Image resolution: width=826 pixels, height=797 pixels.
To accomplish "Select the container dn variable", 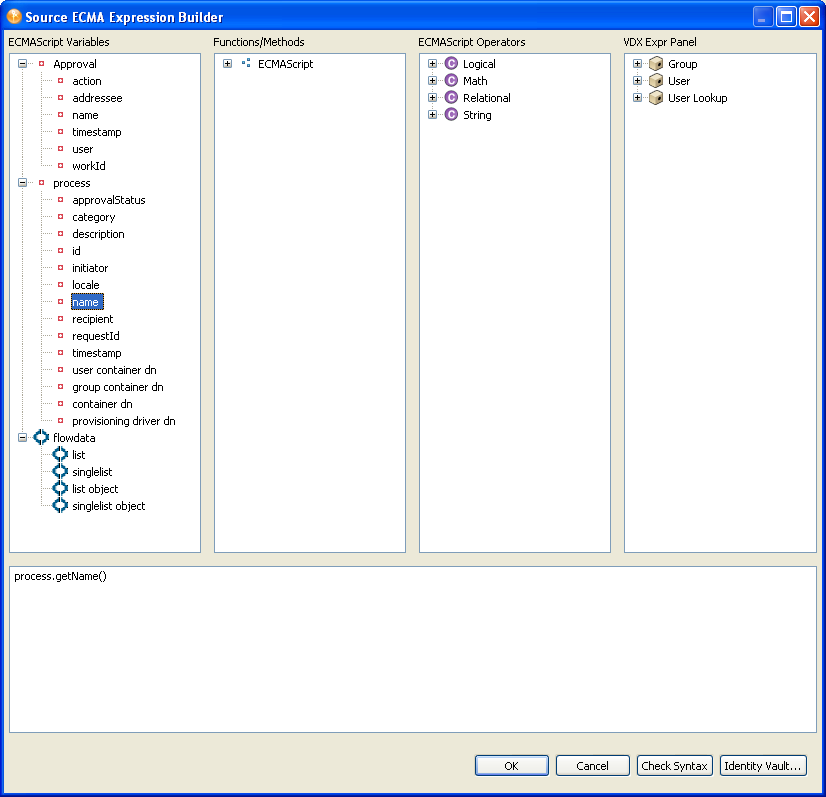I will (102, 404).
